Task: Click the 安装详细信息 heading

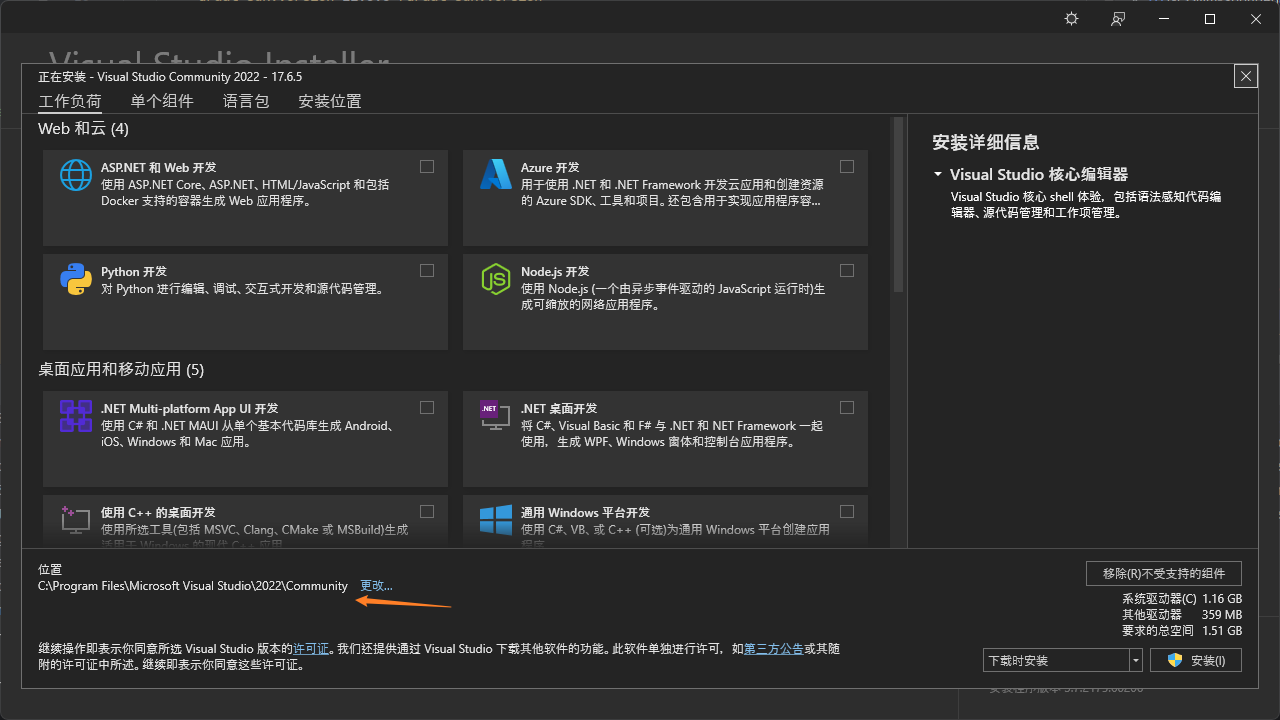Action: 986,143
